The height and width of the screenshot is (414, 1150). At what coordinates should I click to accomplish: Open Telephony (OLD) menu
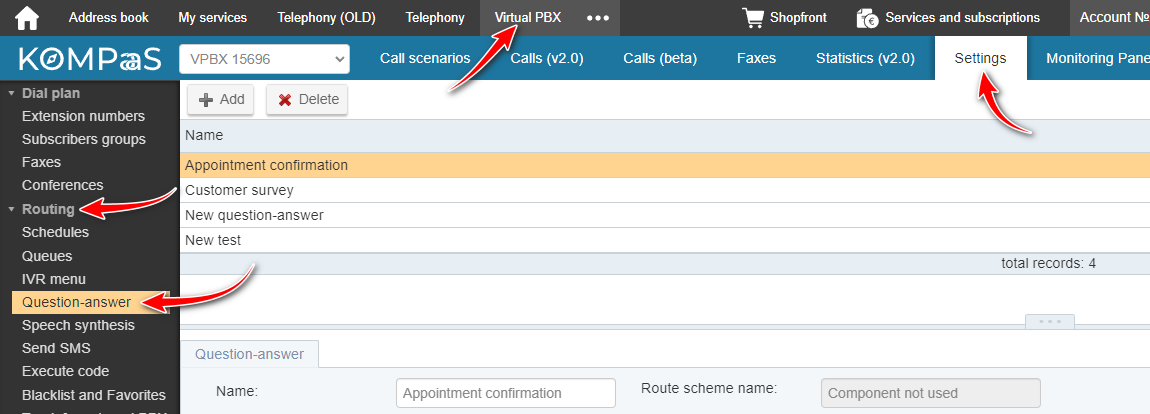click(326, 18)
